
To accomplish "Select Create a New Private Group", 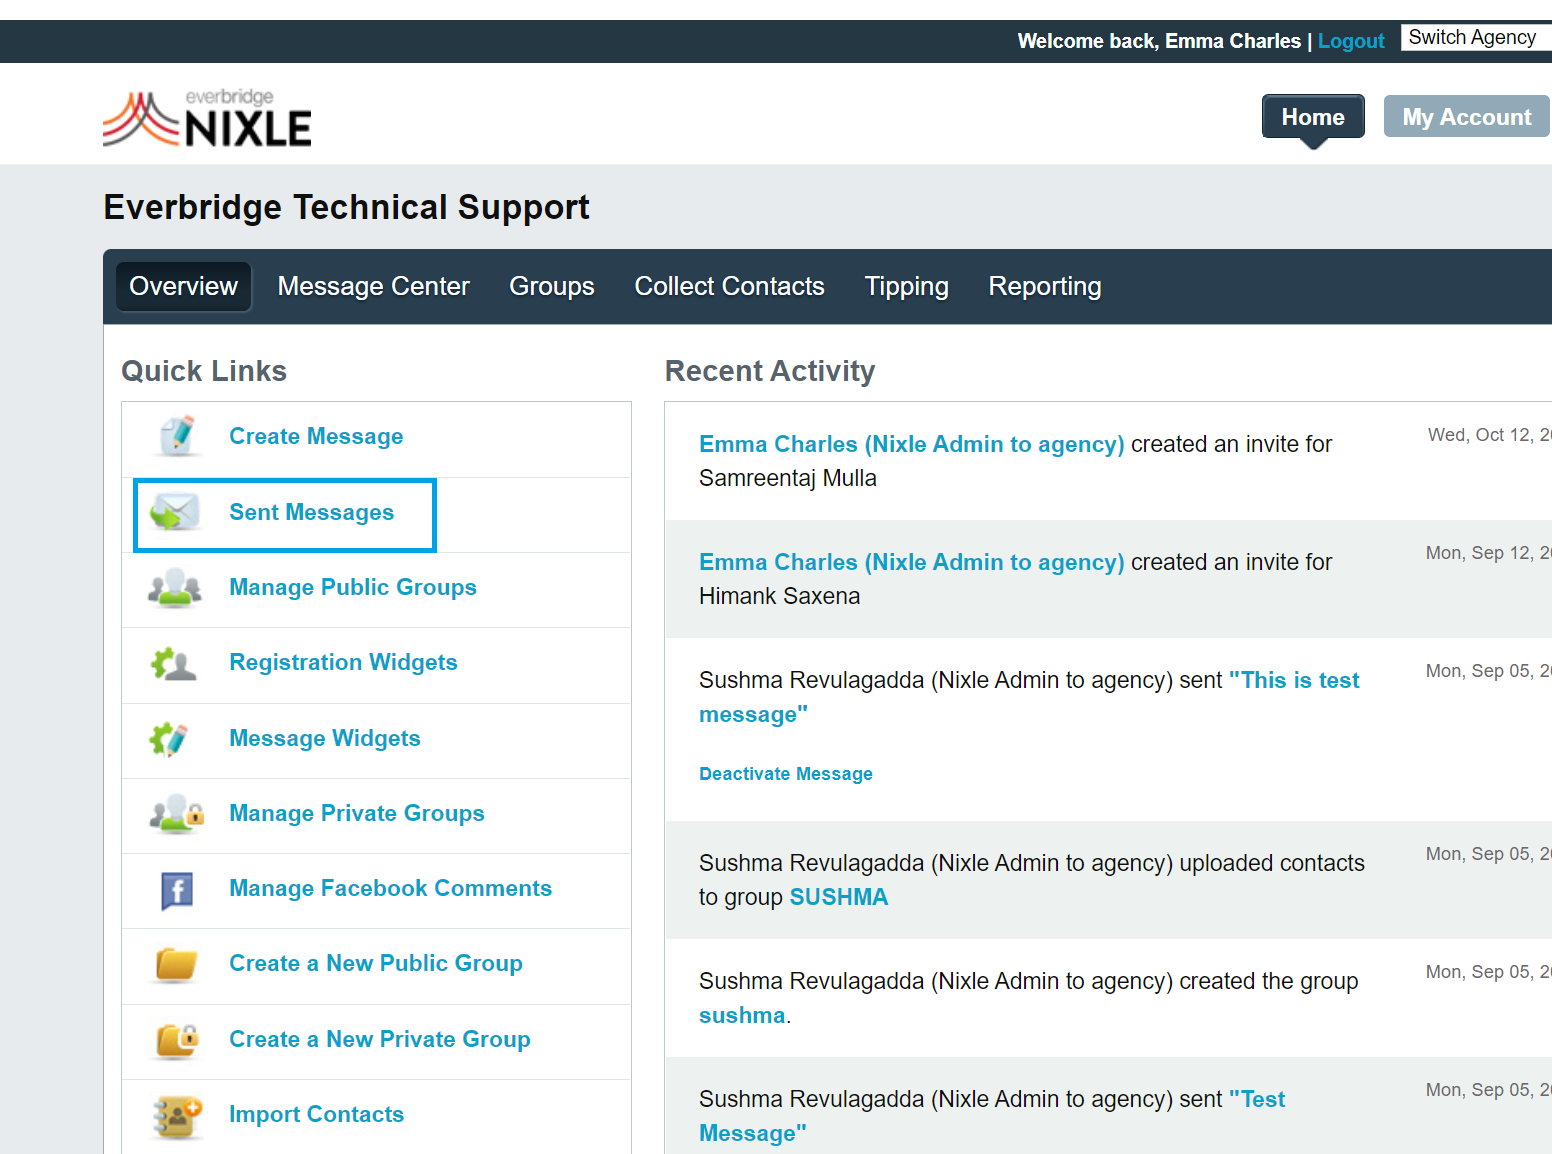I will (x=380, y=1040).
